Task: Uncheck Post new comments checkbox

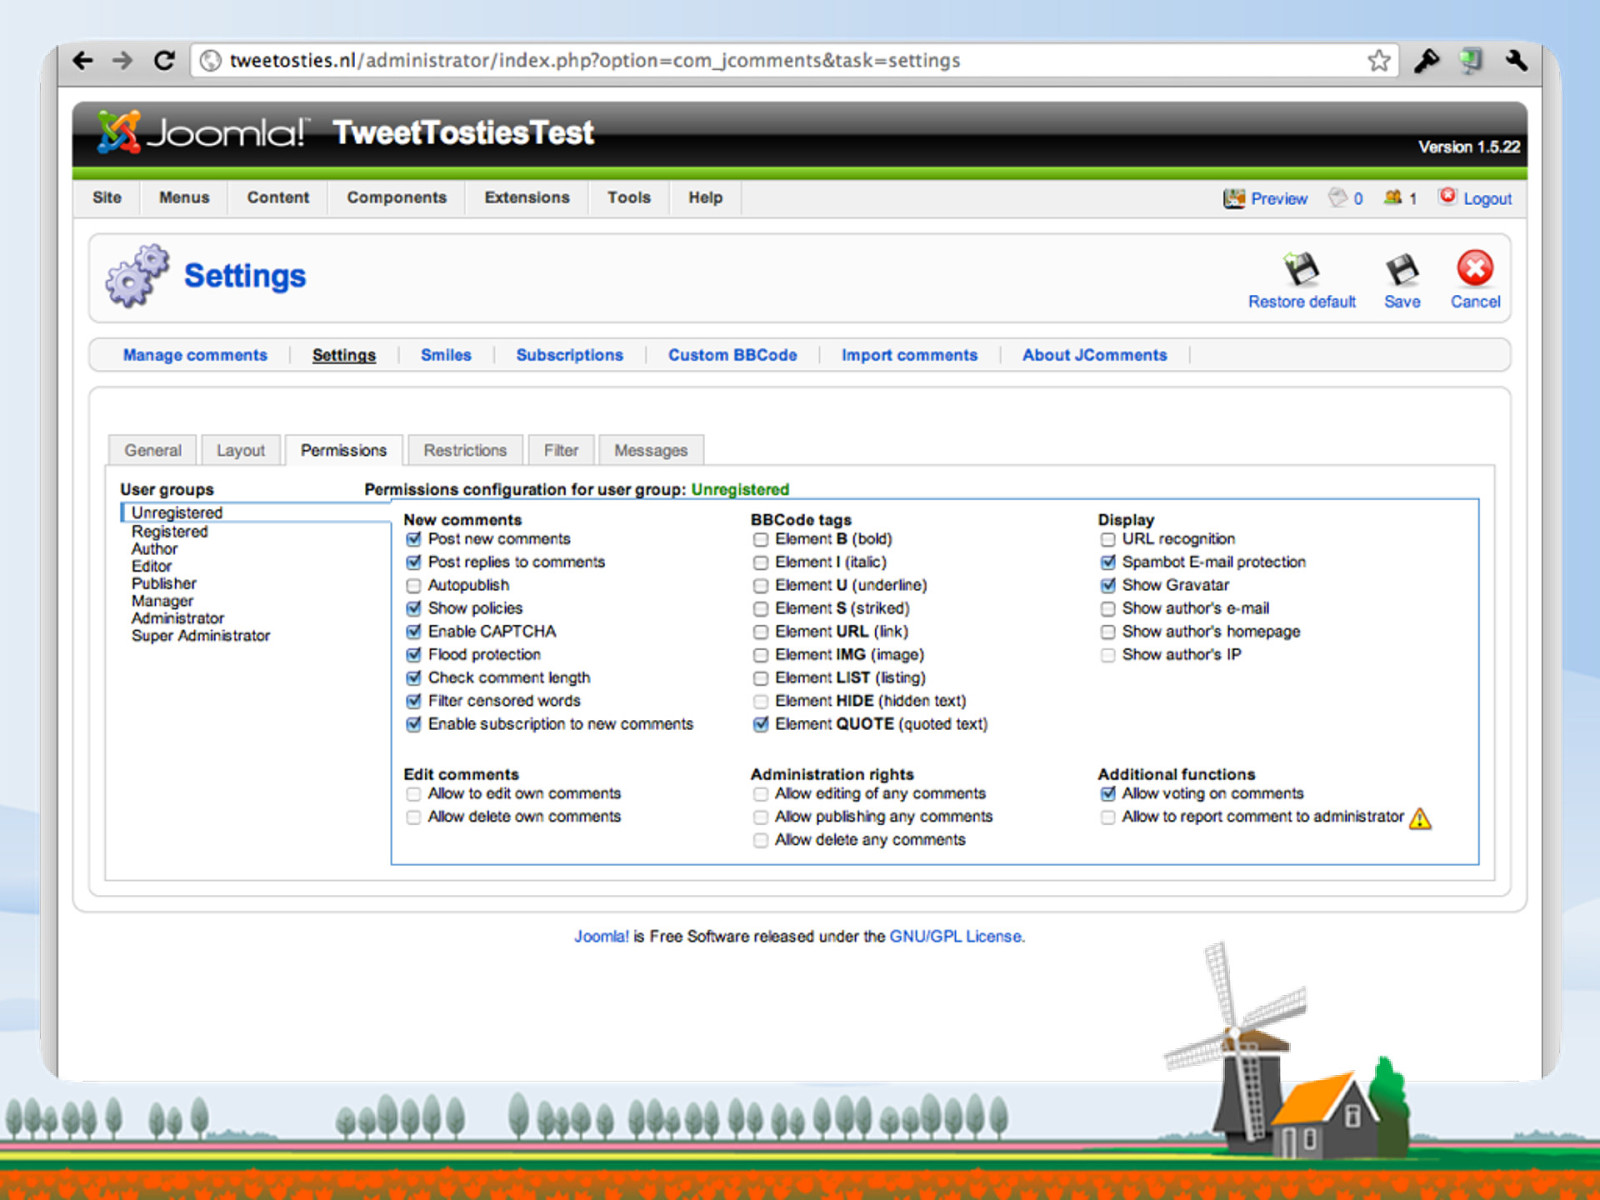Action: tap(413, 540)
